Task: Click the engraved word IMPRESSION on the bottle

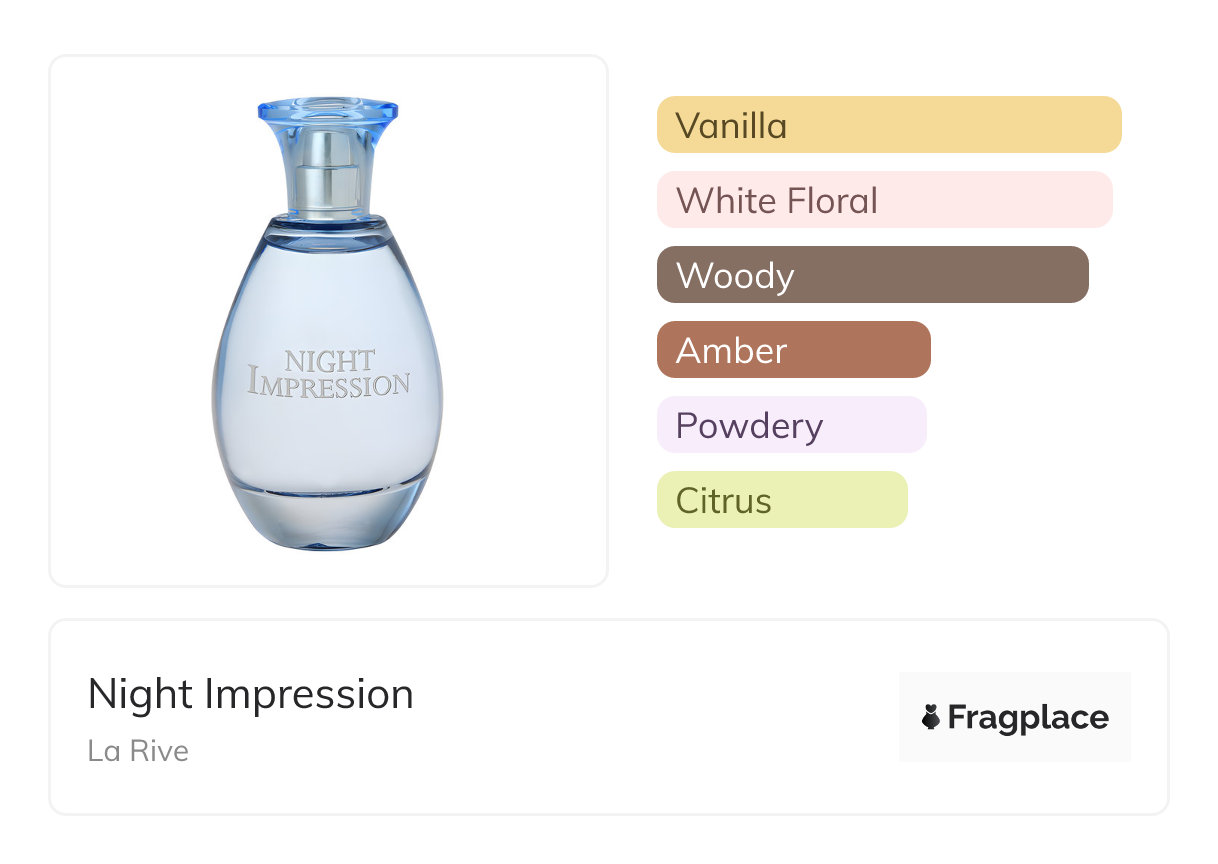Action: pyautogui.click(x=328, y=384)
